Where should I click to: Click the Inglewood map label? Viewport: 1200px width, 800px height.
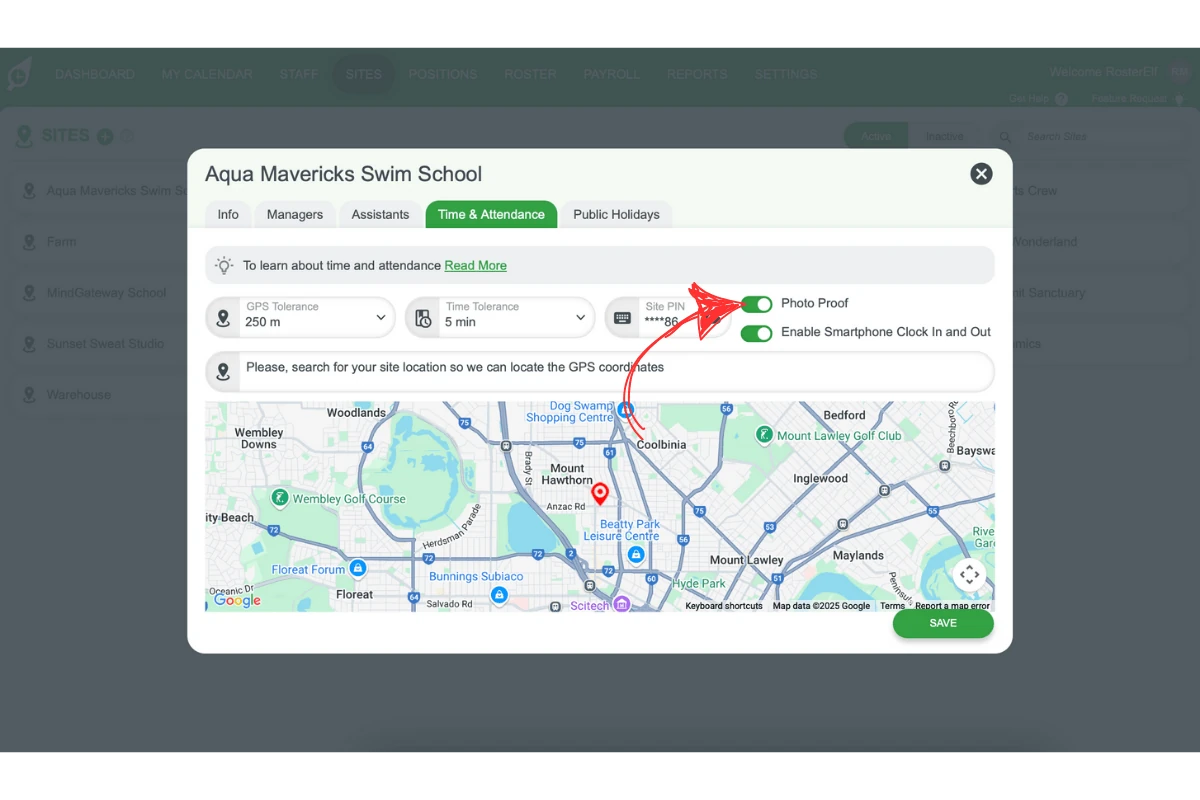[x=820, y=478]
